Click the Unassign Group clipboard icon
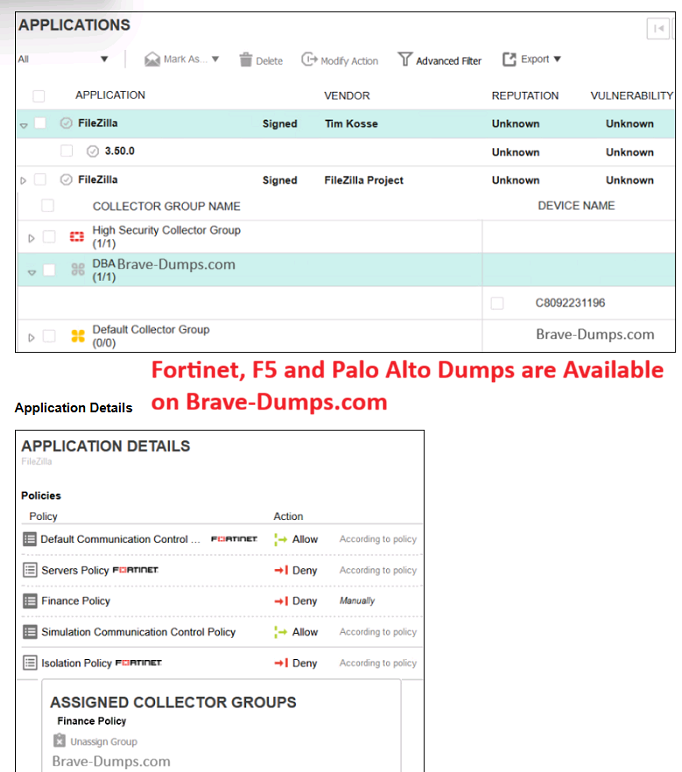 click(x=60, y=742)
